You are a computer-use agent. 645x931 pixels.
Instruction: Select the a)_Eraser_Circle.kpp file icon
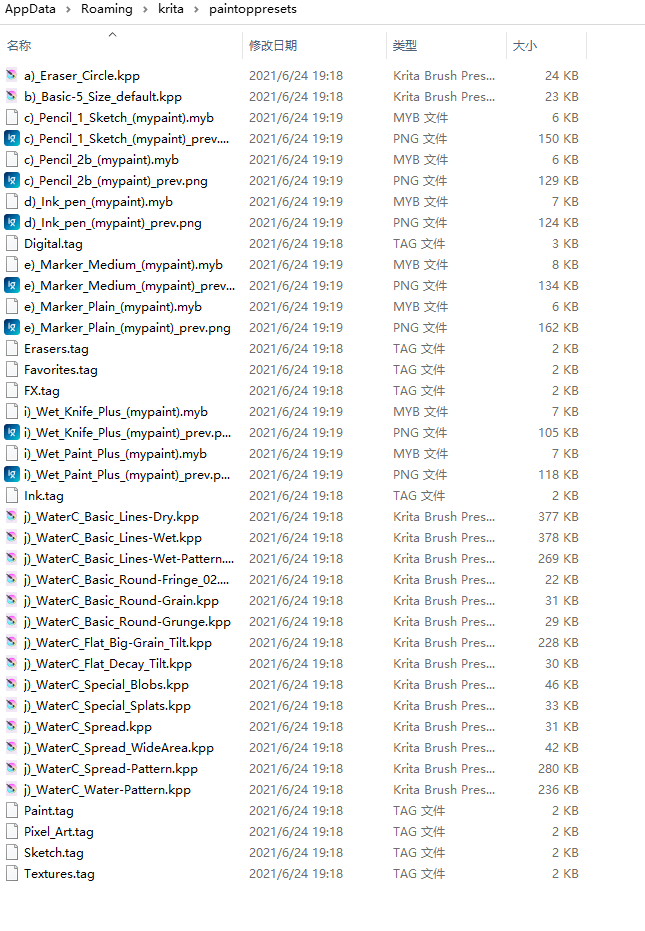(11, 75)
